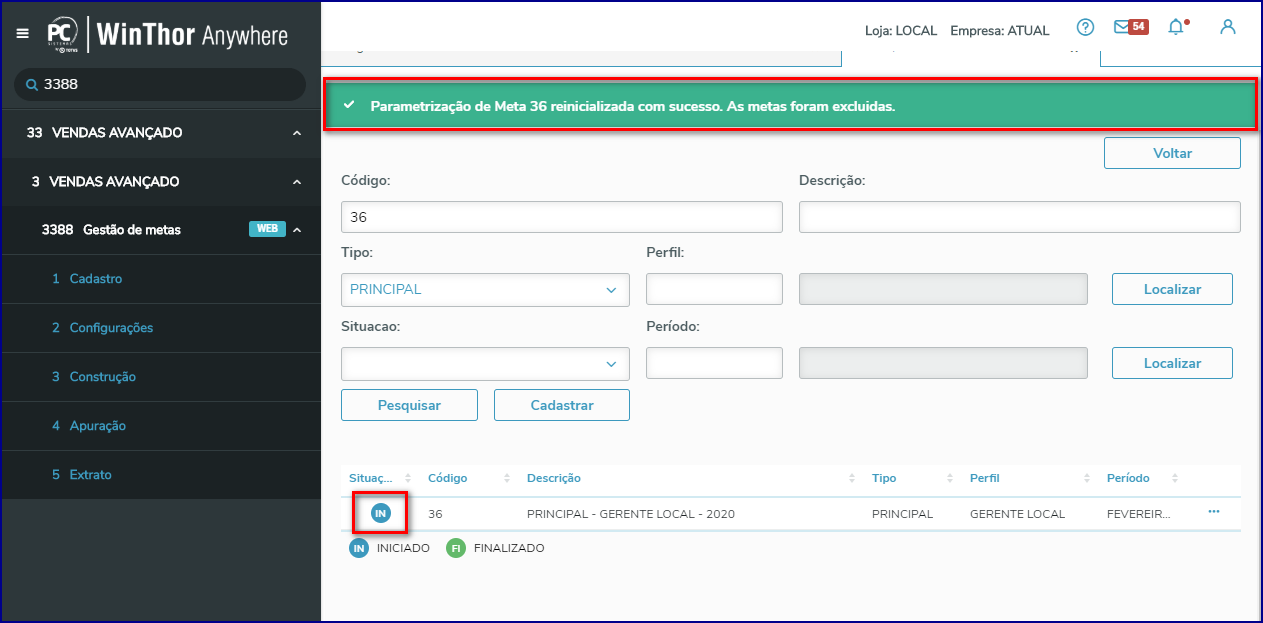
Task: Sort table by Perfil column arrows
Action: [1088, 478]
